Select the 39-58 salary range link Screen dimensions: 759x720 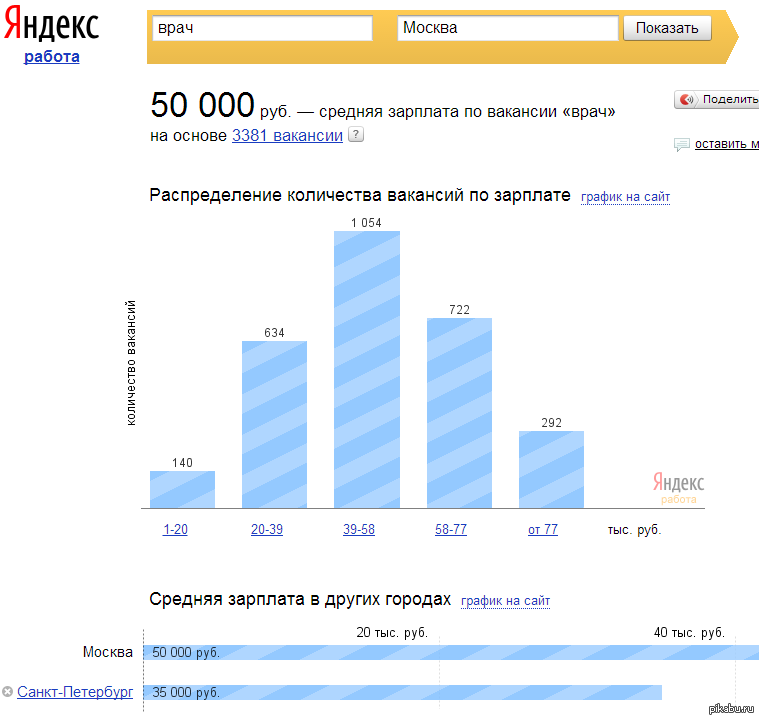tap(359, 529)
